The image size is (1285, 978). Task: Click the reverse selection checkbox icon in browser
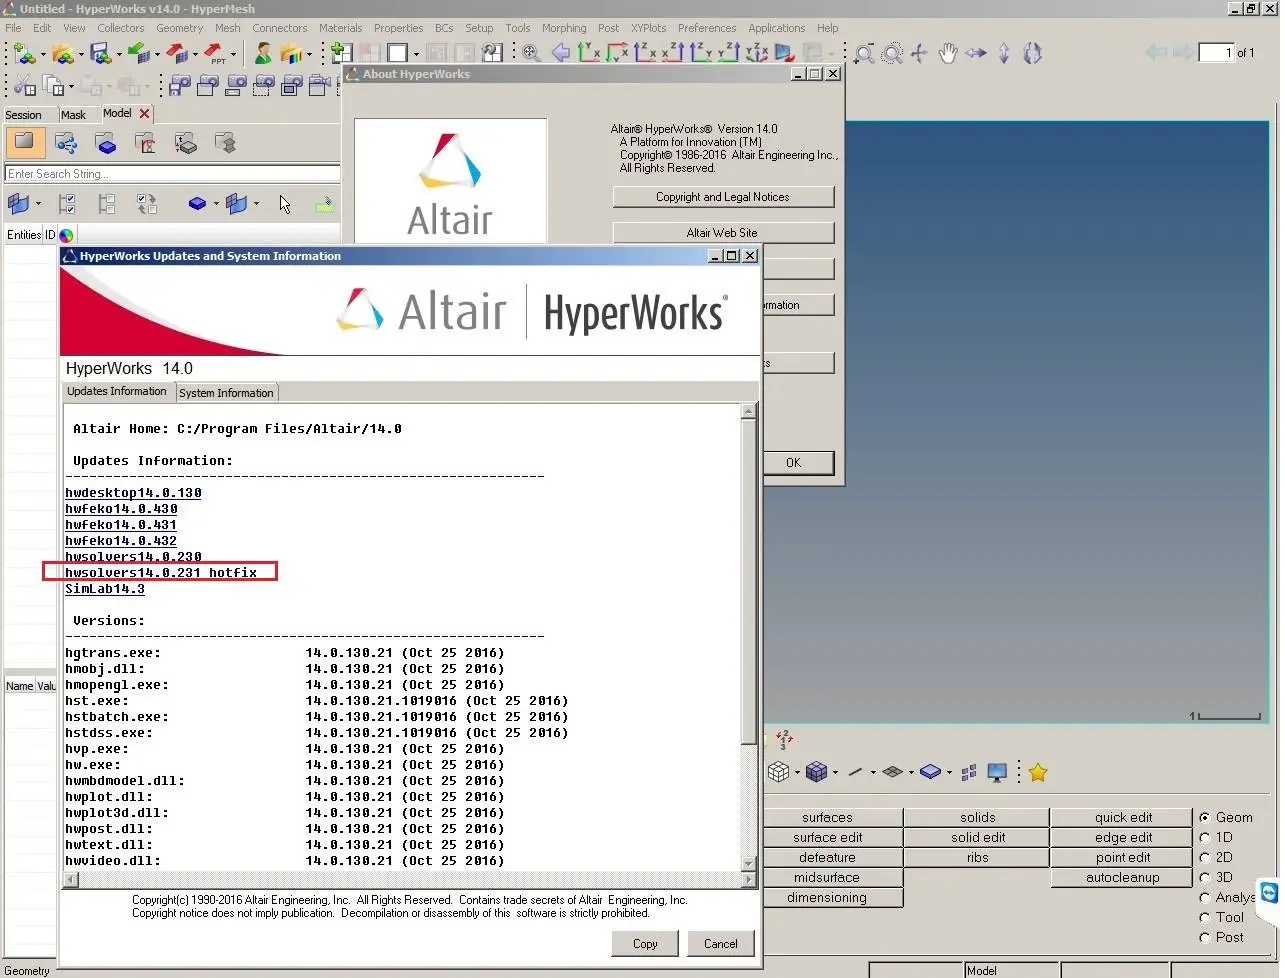click(x=147, y=204)
